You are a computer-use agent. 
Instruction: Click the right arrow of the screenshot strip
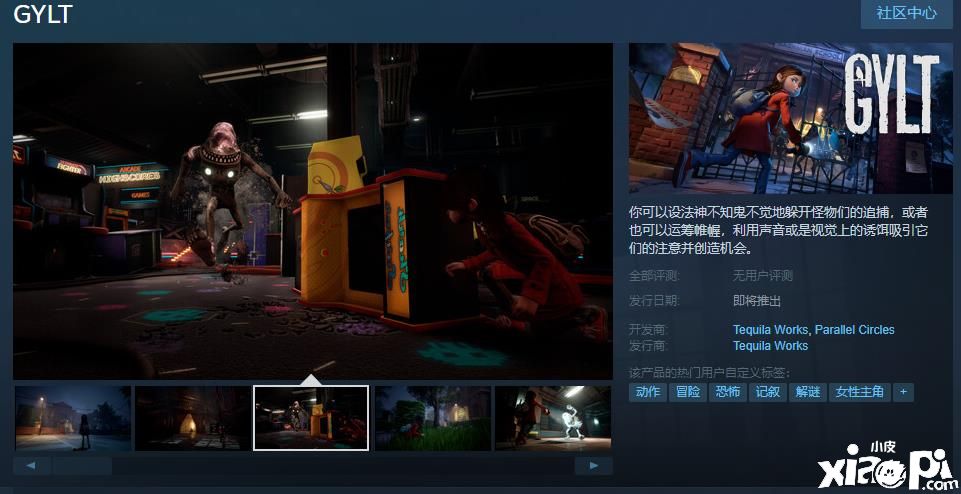coord(593,466)
